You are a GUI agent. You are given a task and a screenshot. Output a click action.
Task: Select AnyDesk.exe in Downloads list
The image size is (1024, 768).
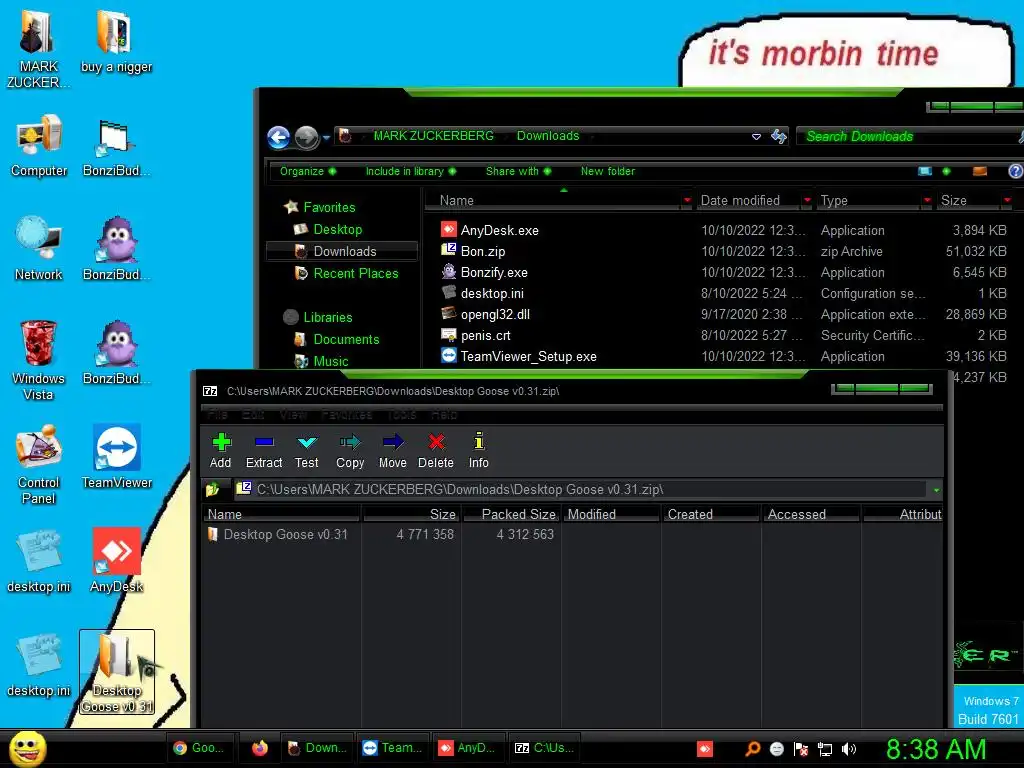(500, 230)
